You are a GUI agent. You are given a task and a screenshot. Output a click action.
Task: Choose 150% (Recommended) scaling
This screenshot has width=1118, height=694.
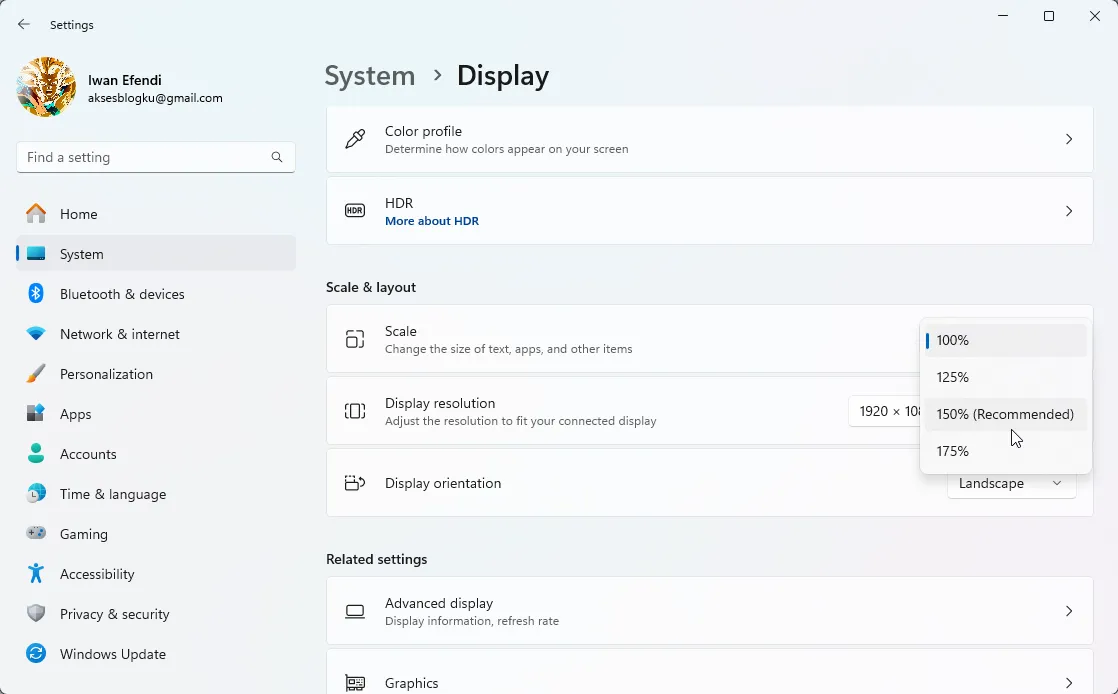(x=1004, y=414)
